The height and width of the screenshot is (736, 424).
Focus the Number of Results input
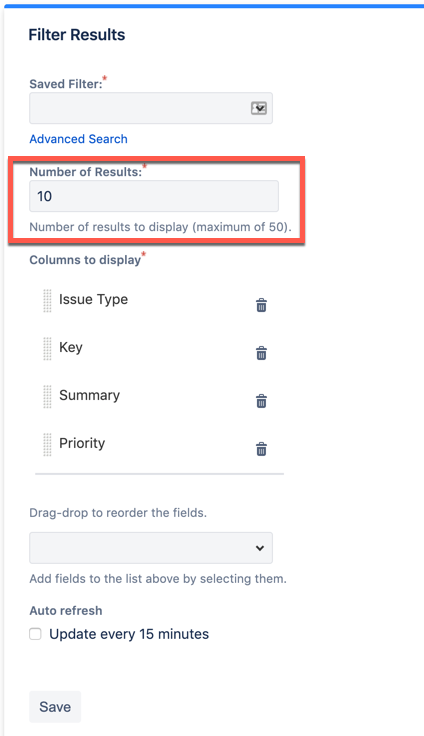[154, 196]
